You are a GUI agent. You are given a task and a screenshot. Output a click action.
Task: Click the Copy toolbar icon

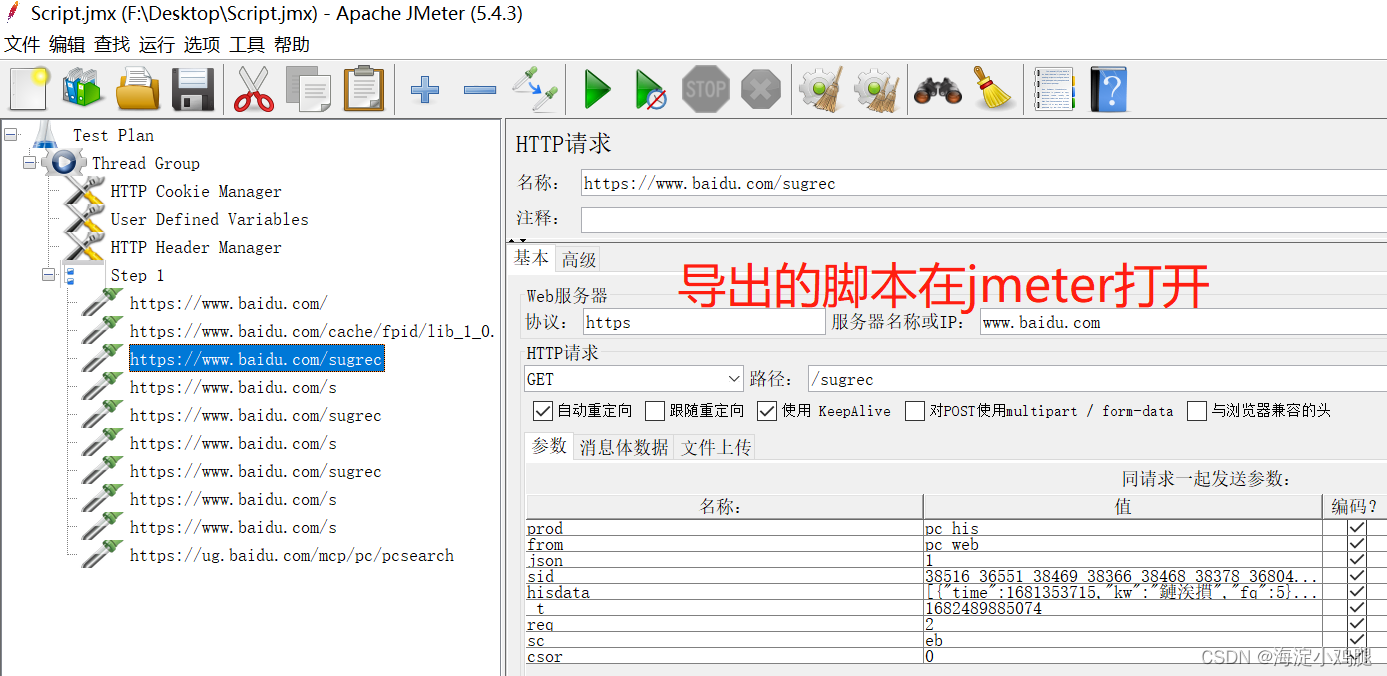click(309, 89)
